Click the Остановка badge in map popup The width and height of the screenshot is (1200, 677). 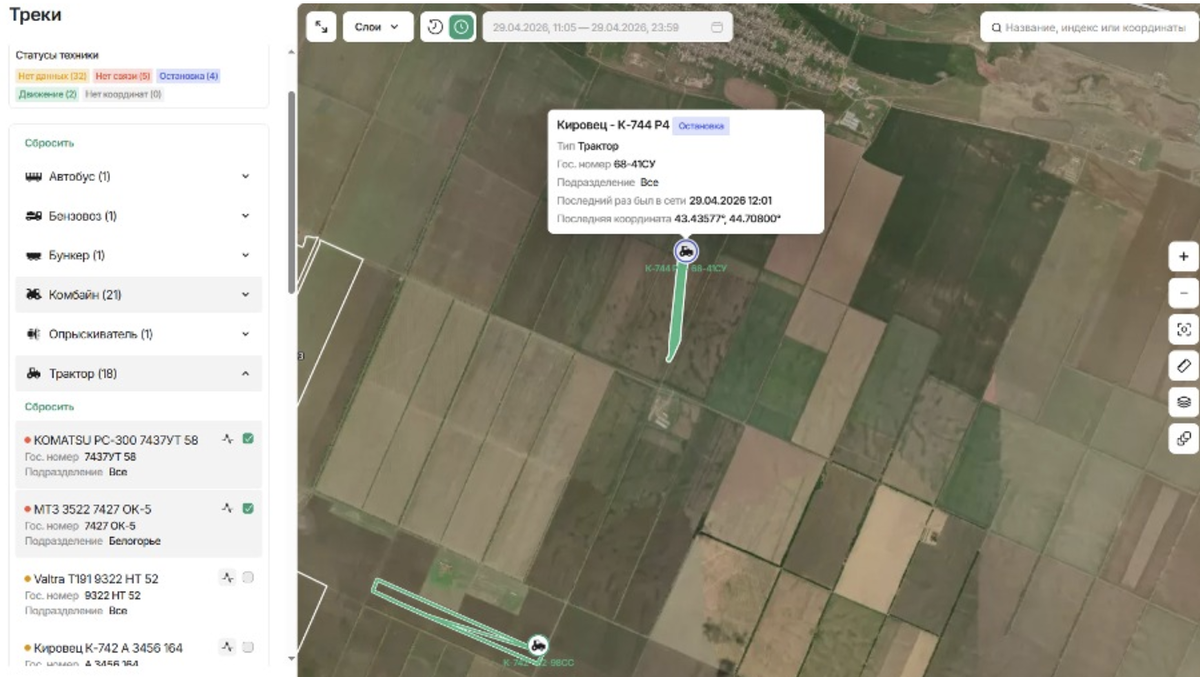pos(701,126)
